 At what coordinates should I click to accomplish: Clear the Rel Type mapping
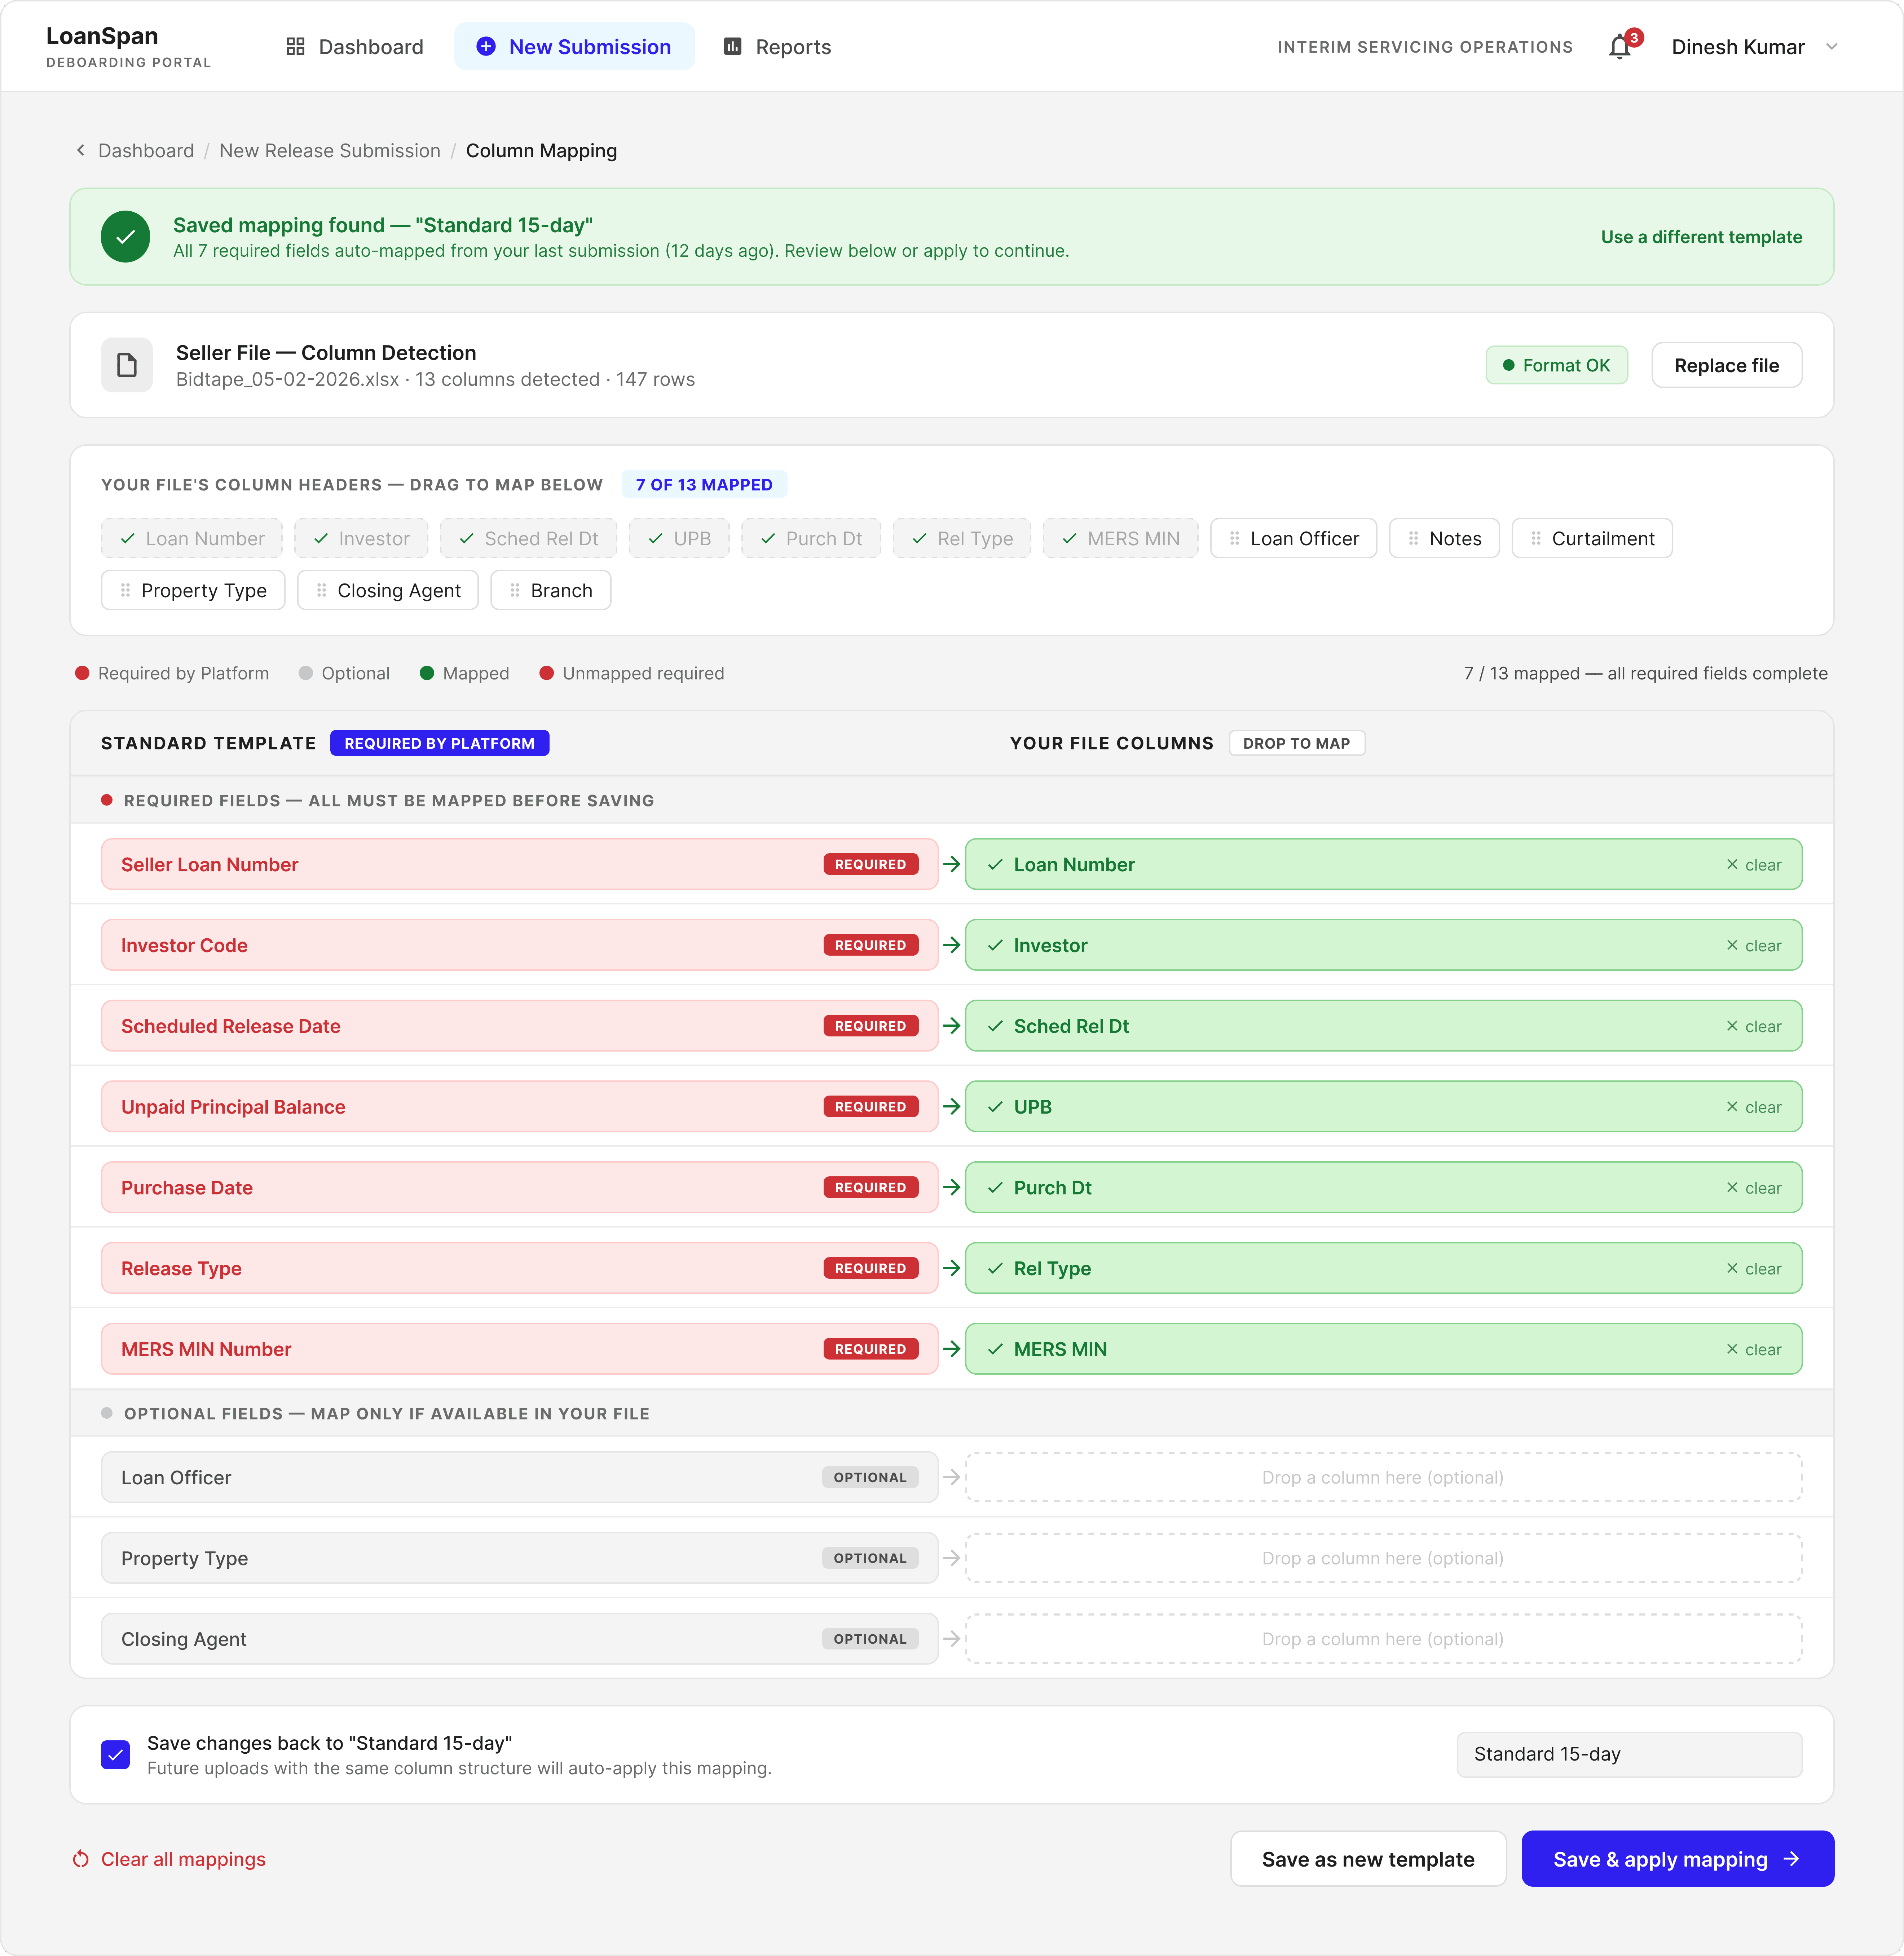(1754, 1269)
